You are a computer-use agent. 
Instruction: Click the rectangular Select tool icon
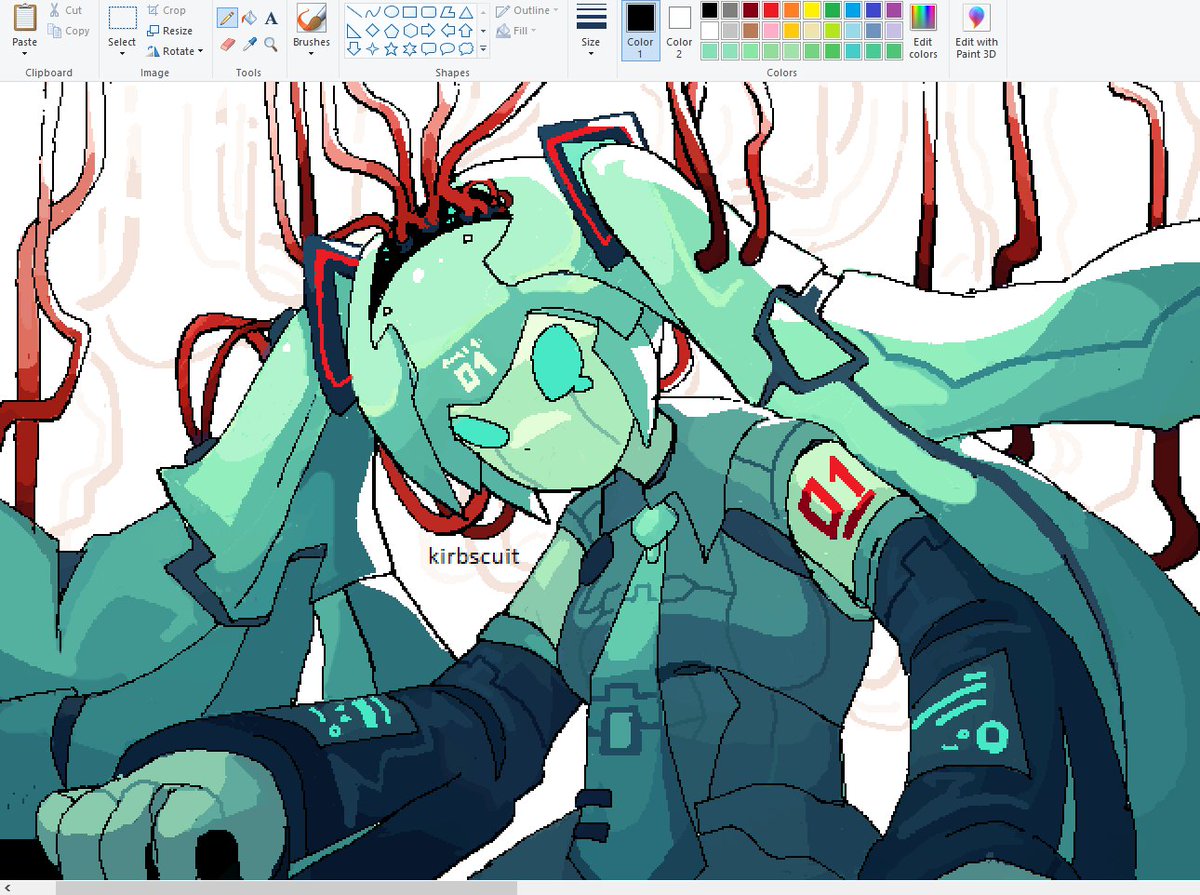coord(122,18)
